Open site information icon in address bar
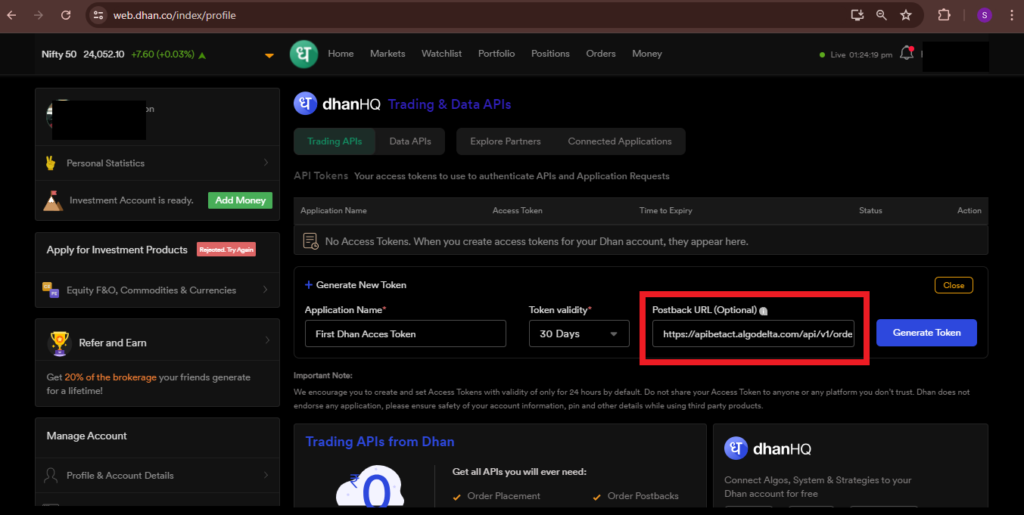Screen dimensions: 1024x515 [98, 15]
